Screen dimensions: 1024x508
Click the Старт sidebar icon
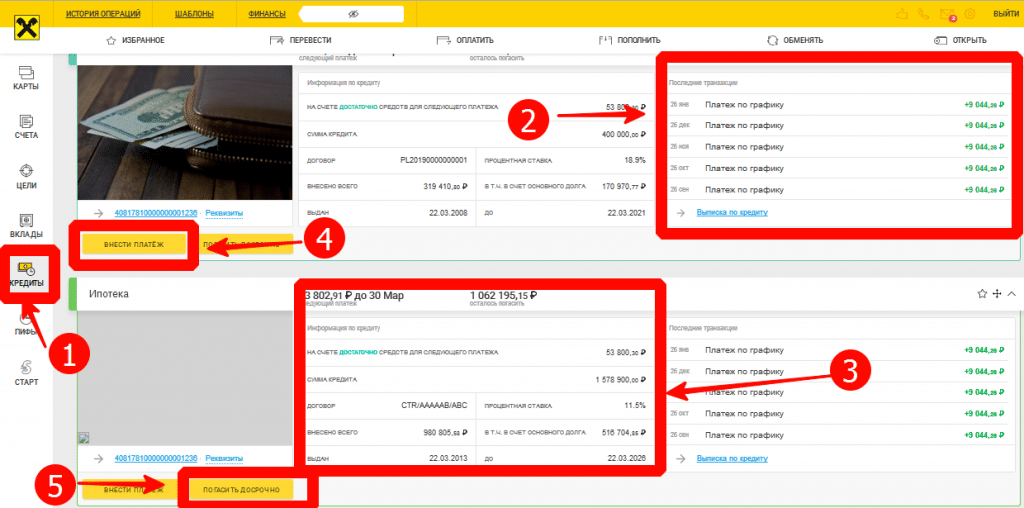pyautogui.click(x=26, y=371)
